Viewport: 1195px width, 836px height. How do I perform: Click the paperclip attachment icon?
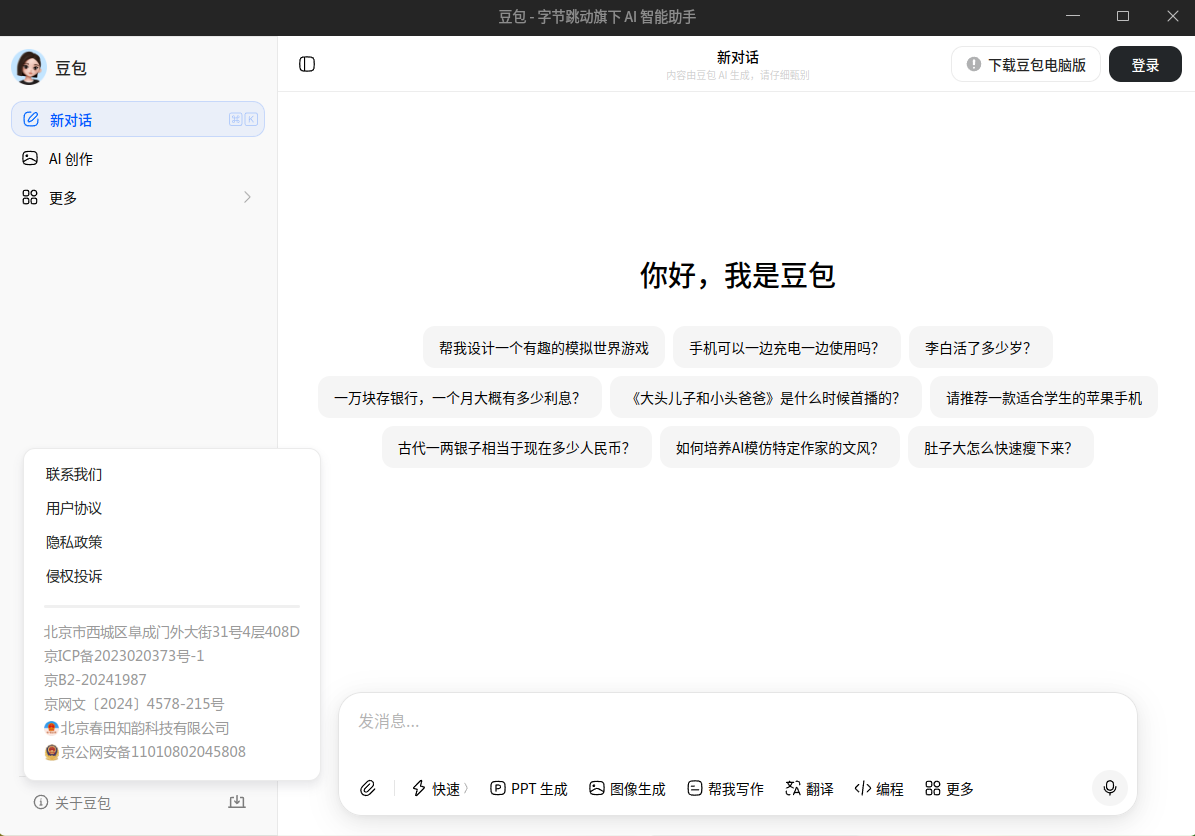(368, 788)
